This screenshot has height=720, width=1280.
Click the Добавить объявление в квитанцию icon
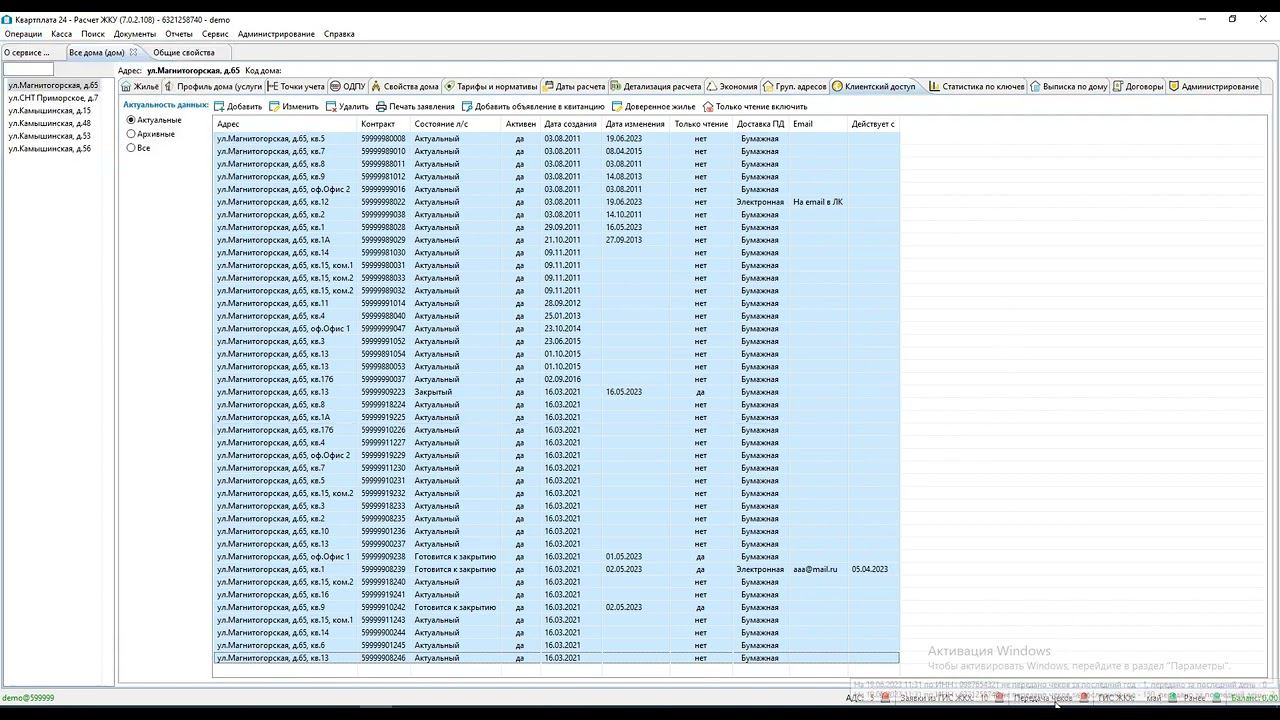(x=467, y=106)
